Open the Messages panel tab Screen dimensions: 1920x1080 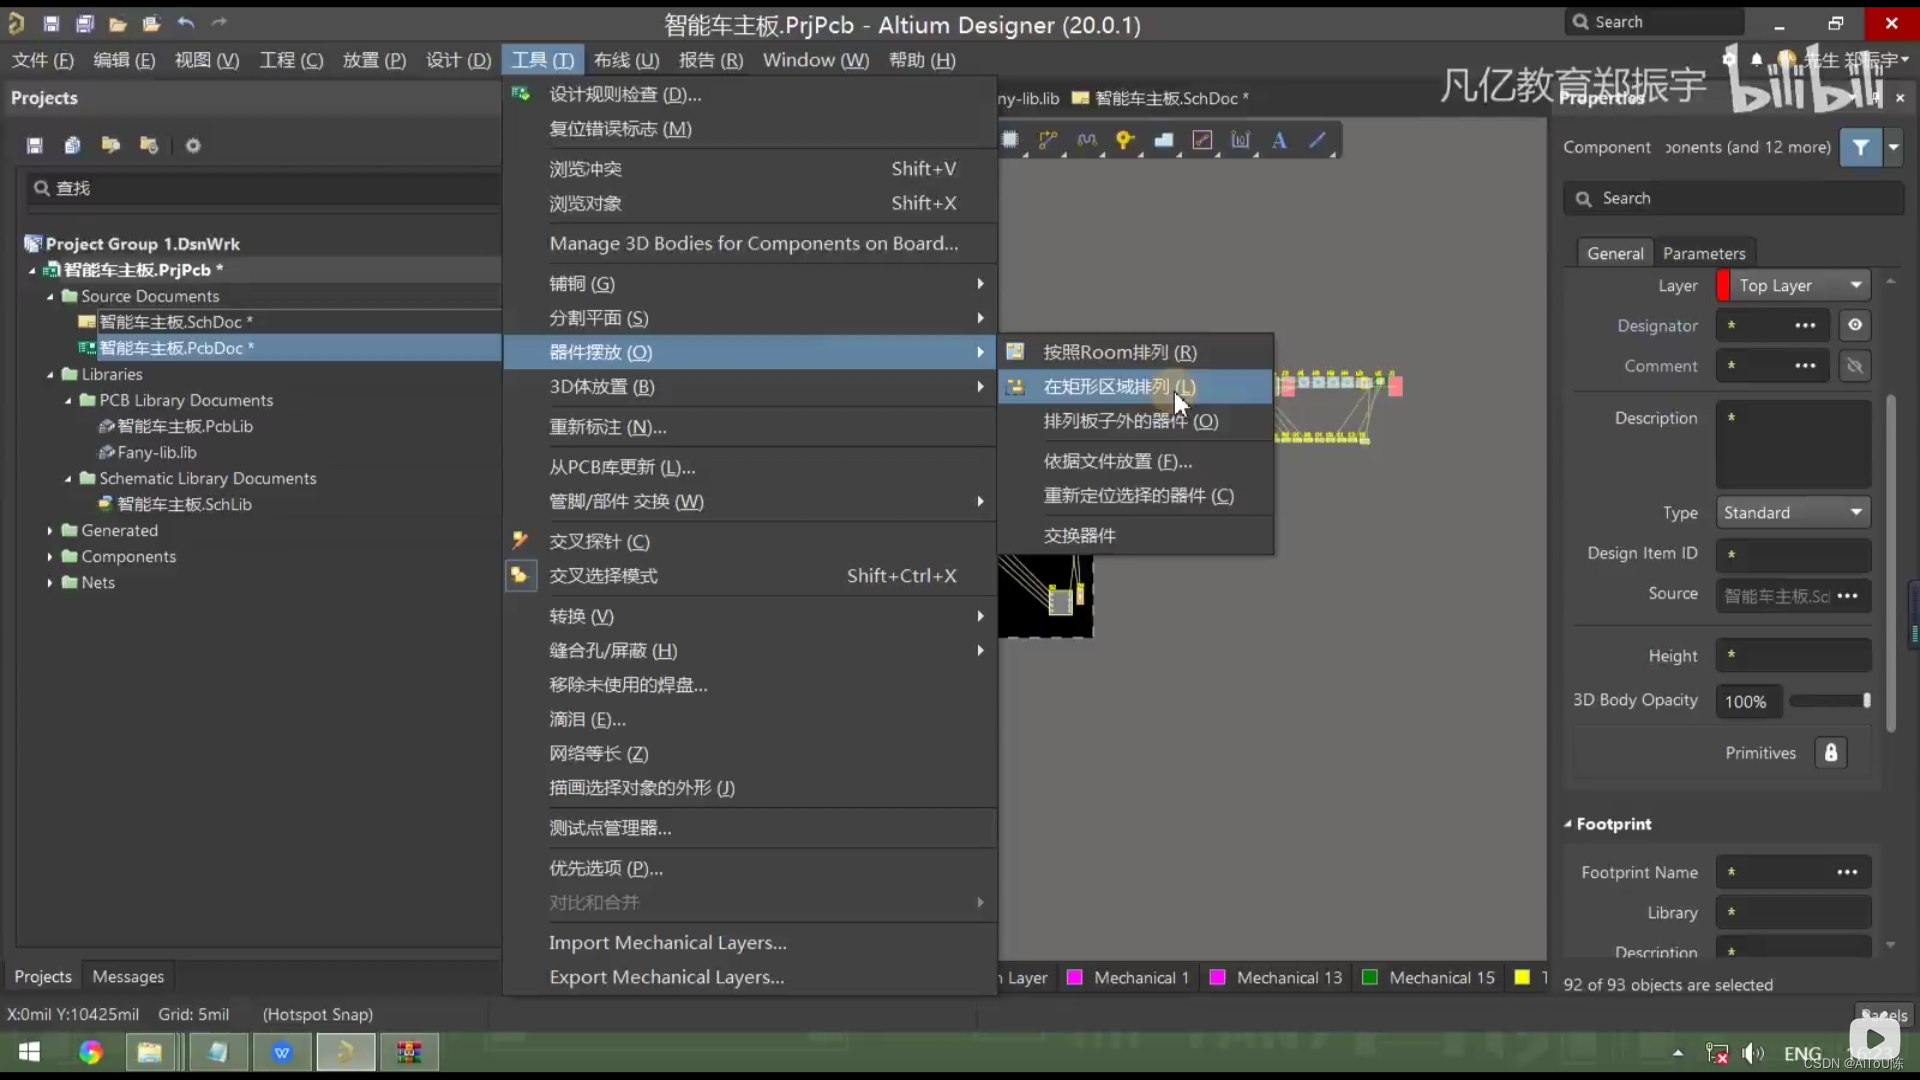(x=128, y=977)
